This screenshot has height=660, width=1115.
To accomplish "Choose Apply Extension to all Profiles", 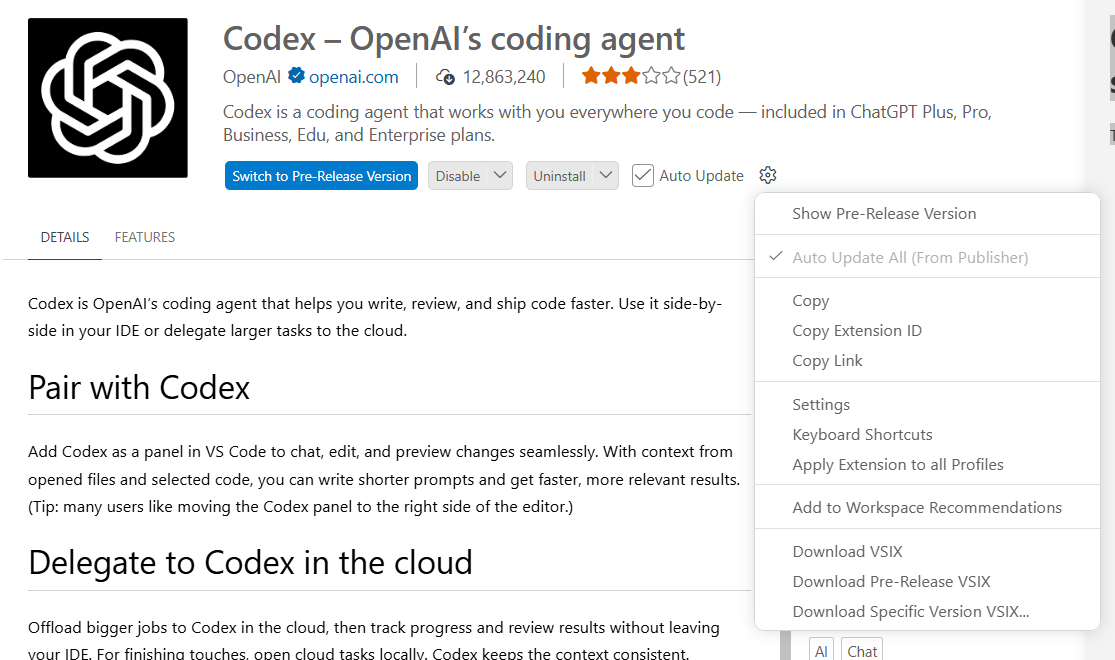I will click(927, 464).
